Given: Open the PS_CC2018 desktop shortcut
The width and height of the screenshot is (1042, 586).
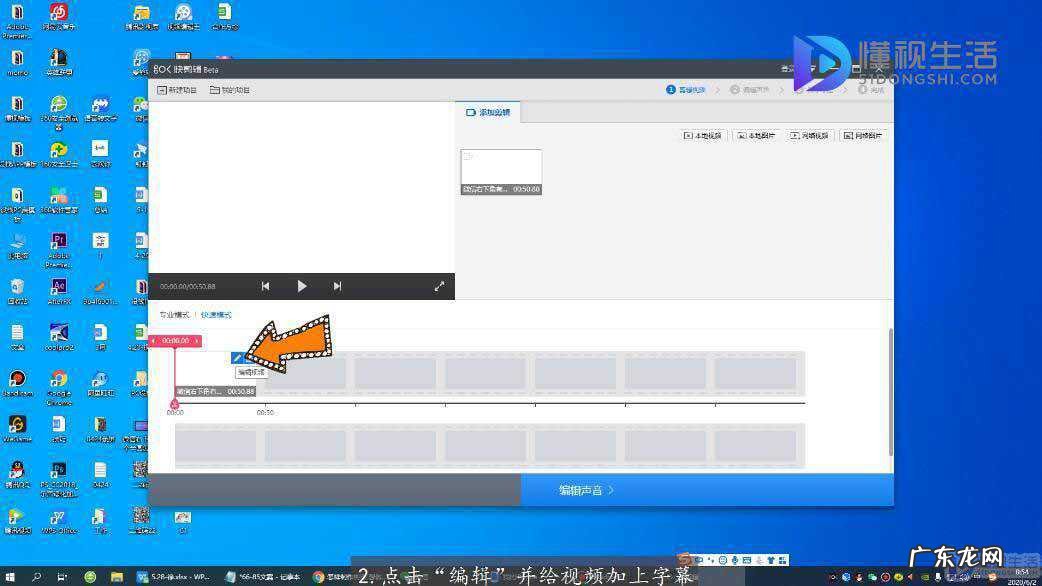Looking at the screenshot, I should pos(58,478).
